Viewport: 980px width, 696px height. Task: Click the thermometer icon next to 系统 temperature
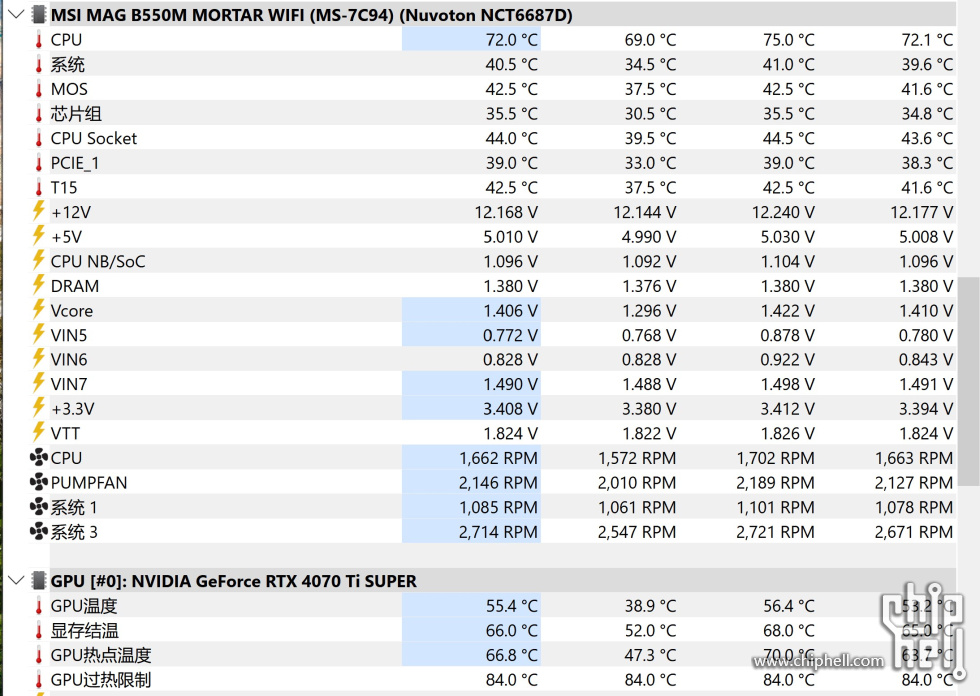point(39,64)
